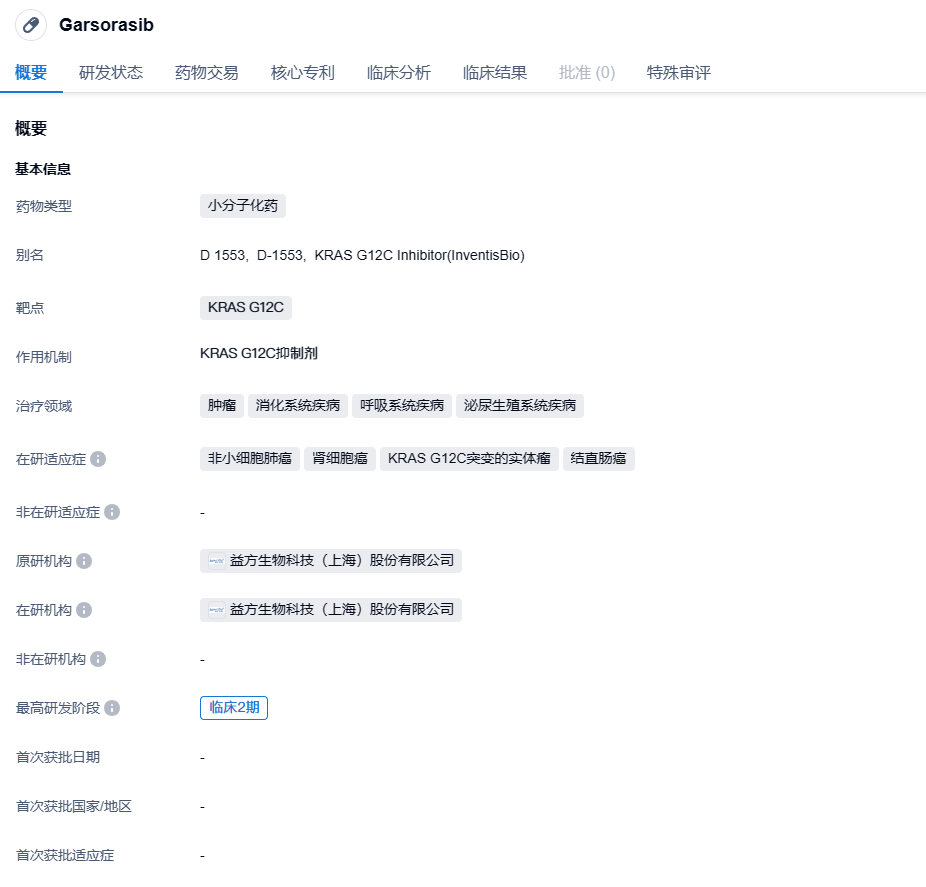The height and width of the screenshot is (887, 926).
Task: Click the pill drug icon beside Garsorasib
Action: (x=31, y=25)
